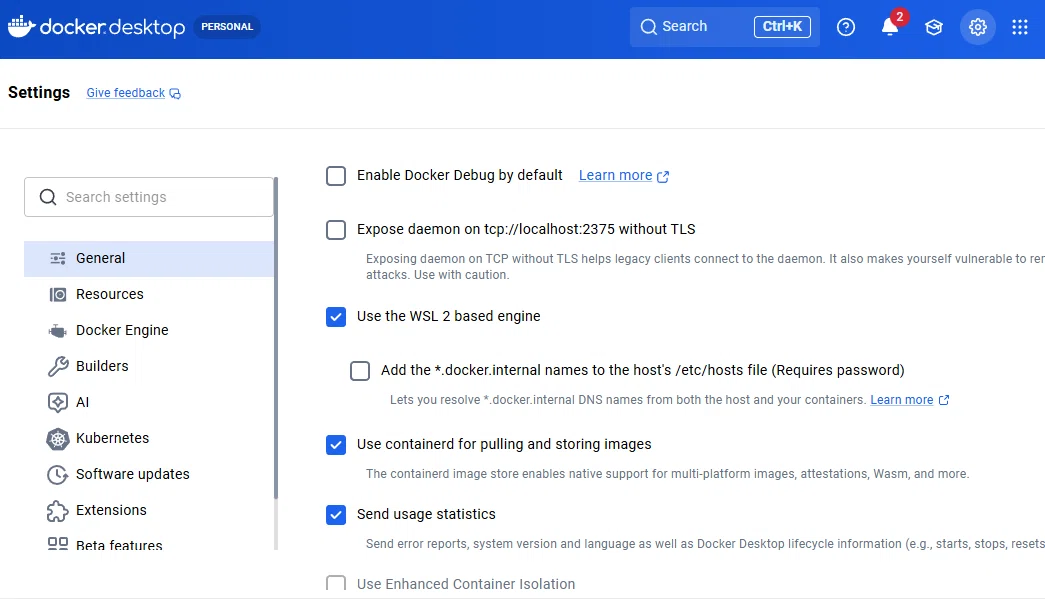Open notifications bell icon
Viewport: 1045px width, 599px height.
point(890,27)
